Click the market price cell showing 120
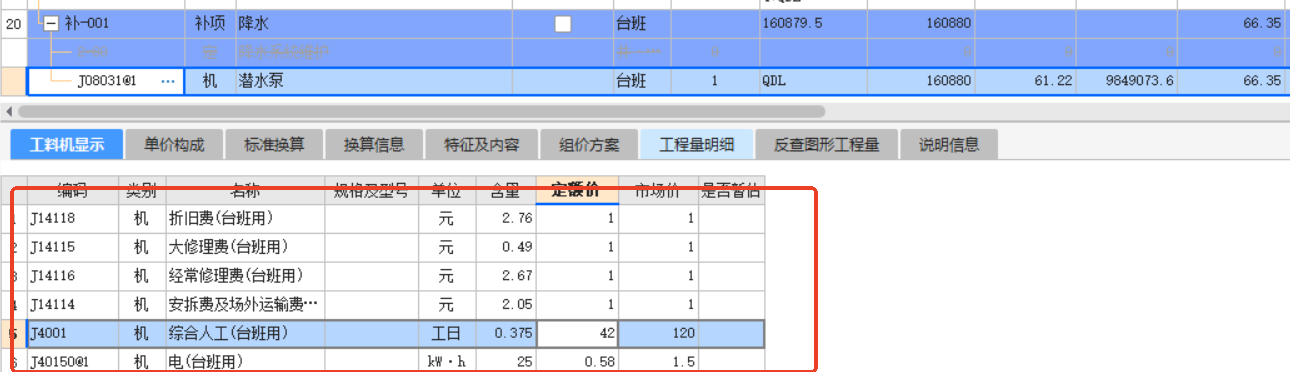1290x372 pixels. [x=659, y=333]
